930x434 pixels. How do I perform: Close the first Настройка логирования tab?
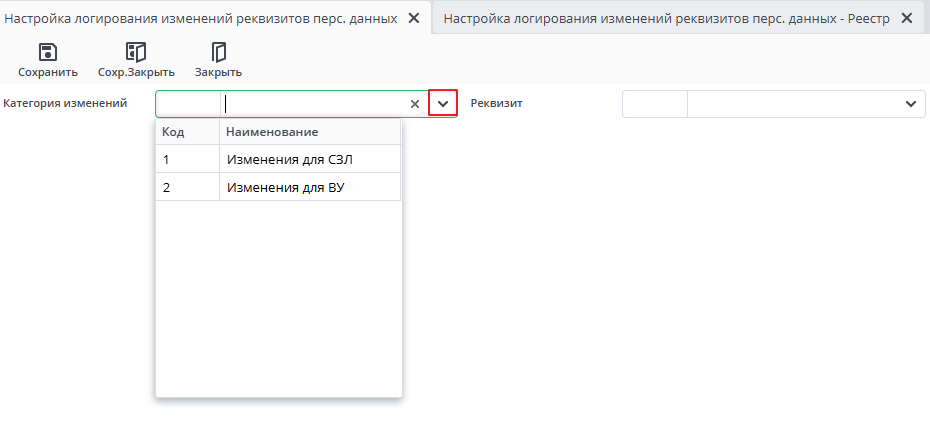click(414, 18)
